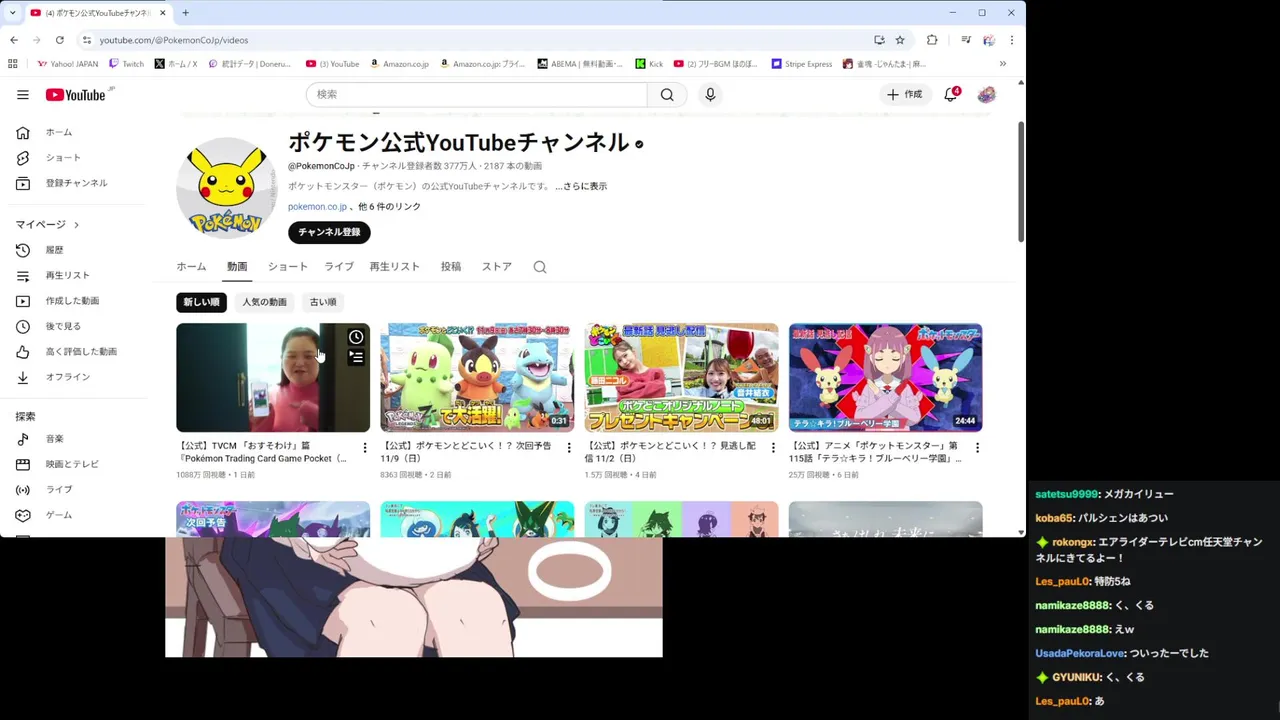Expand the マイページ section chevron
Viewport: 1280px width, 720px height.
76,225
